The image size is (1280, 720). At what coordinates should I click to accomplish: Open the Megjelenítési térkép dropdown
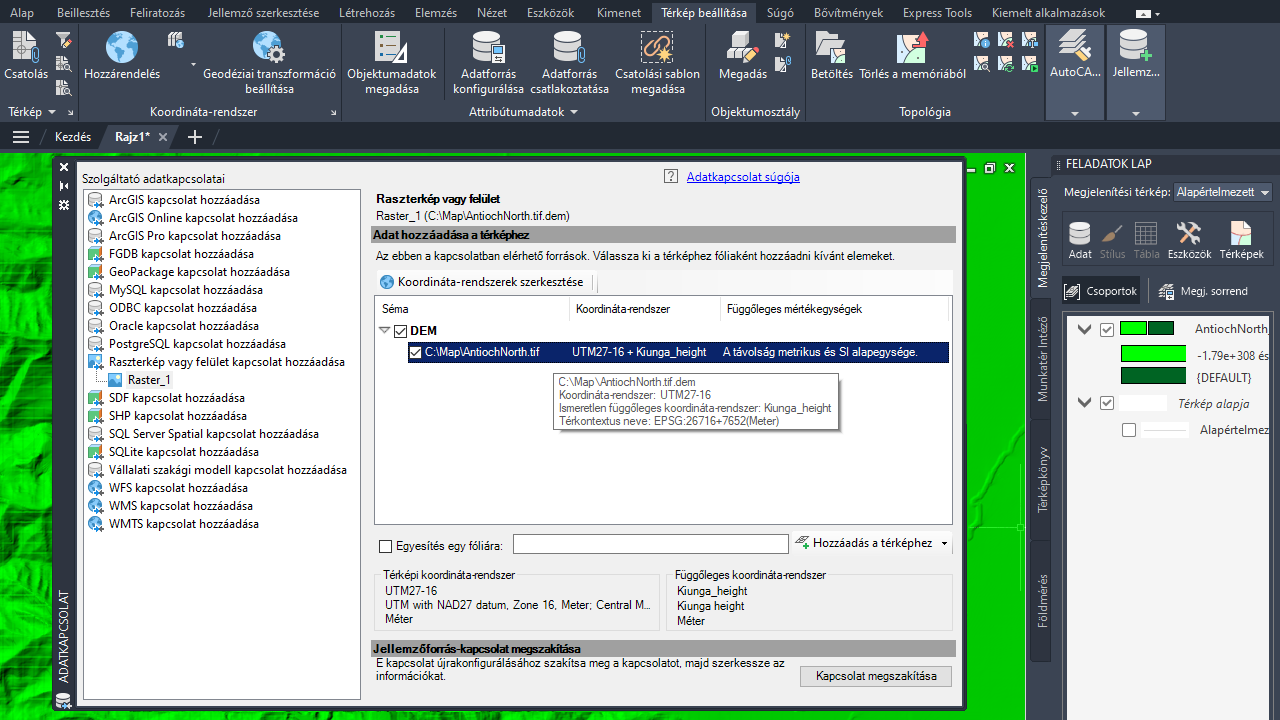pos(1224,192)
